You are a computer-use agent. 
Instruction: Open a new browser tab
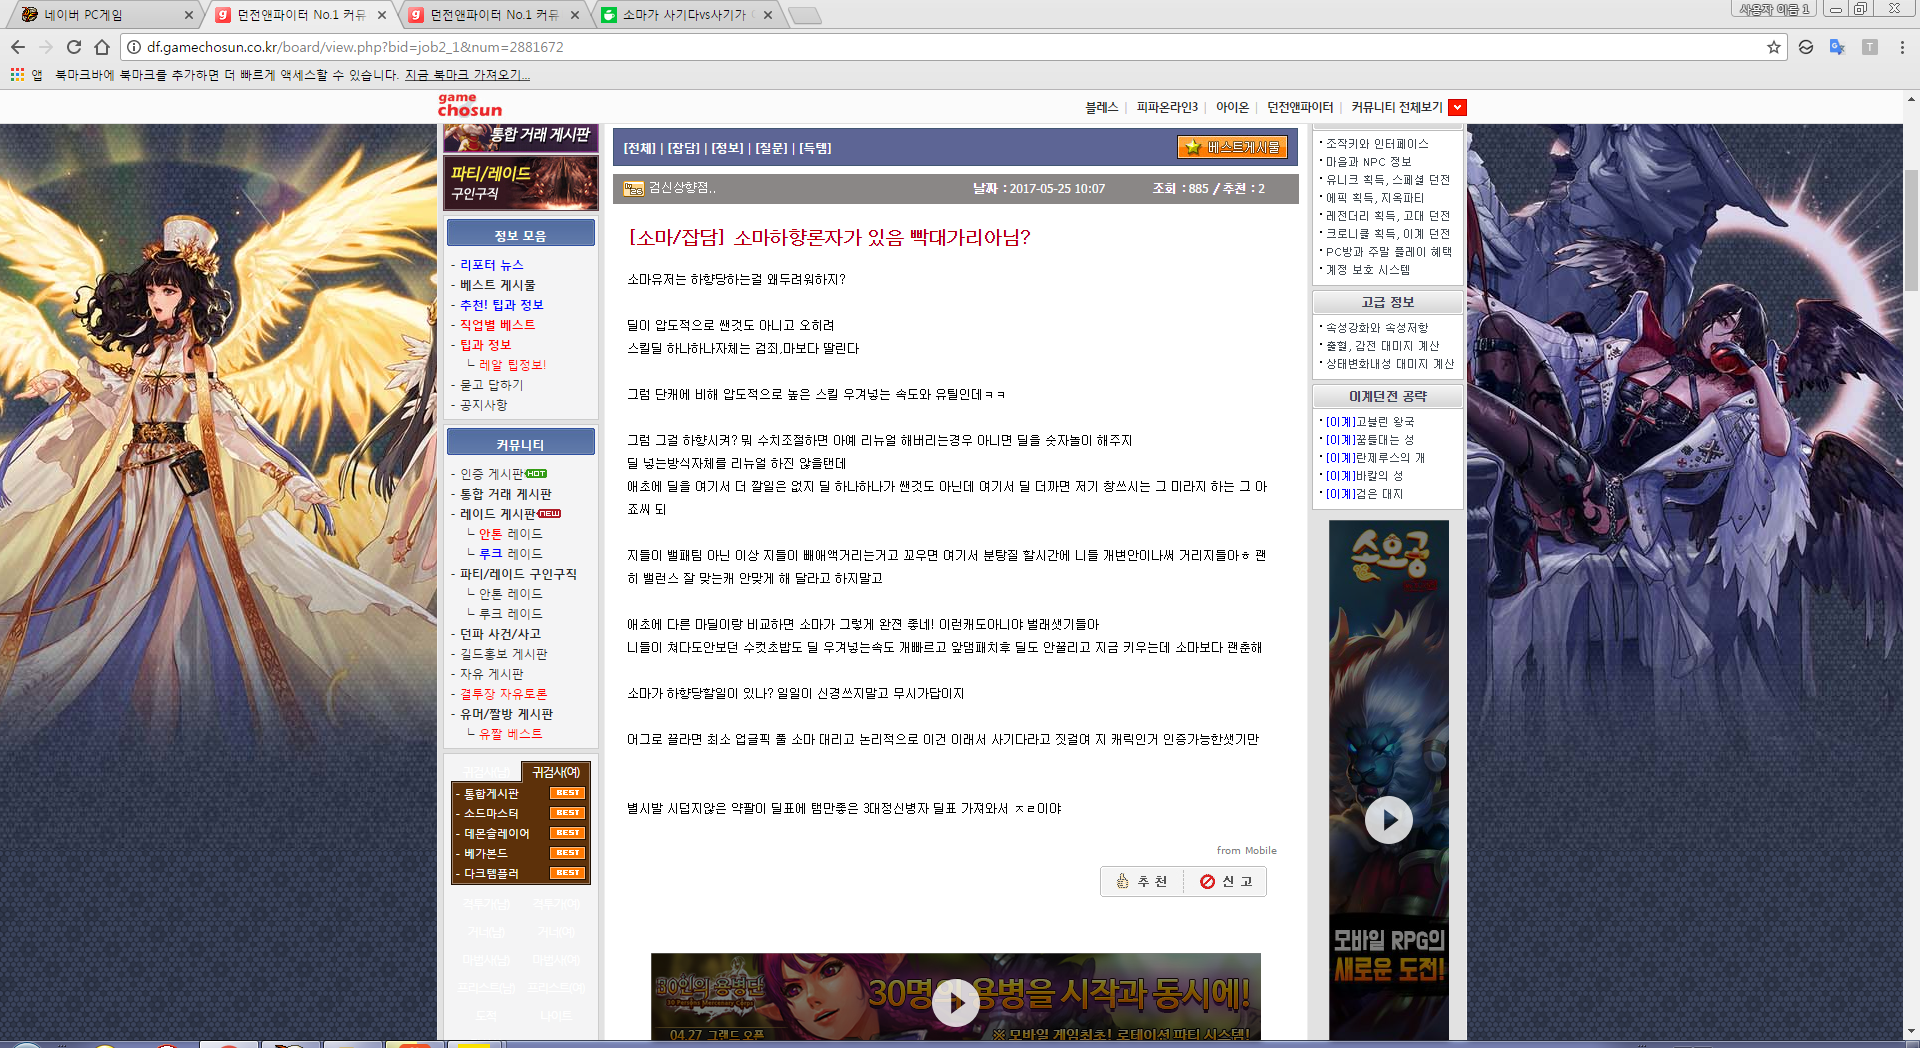[x=805, y=15]
